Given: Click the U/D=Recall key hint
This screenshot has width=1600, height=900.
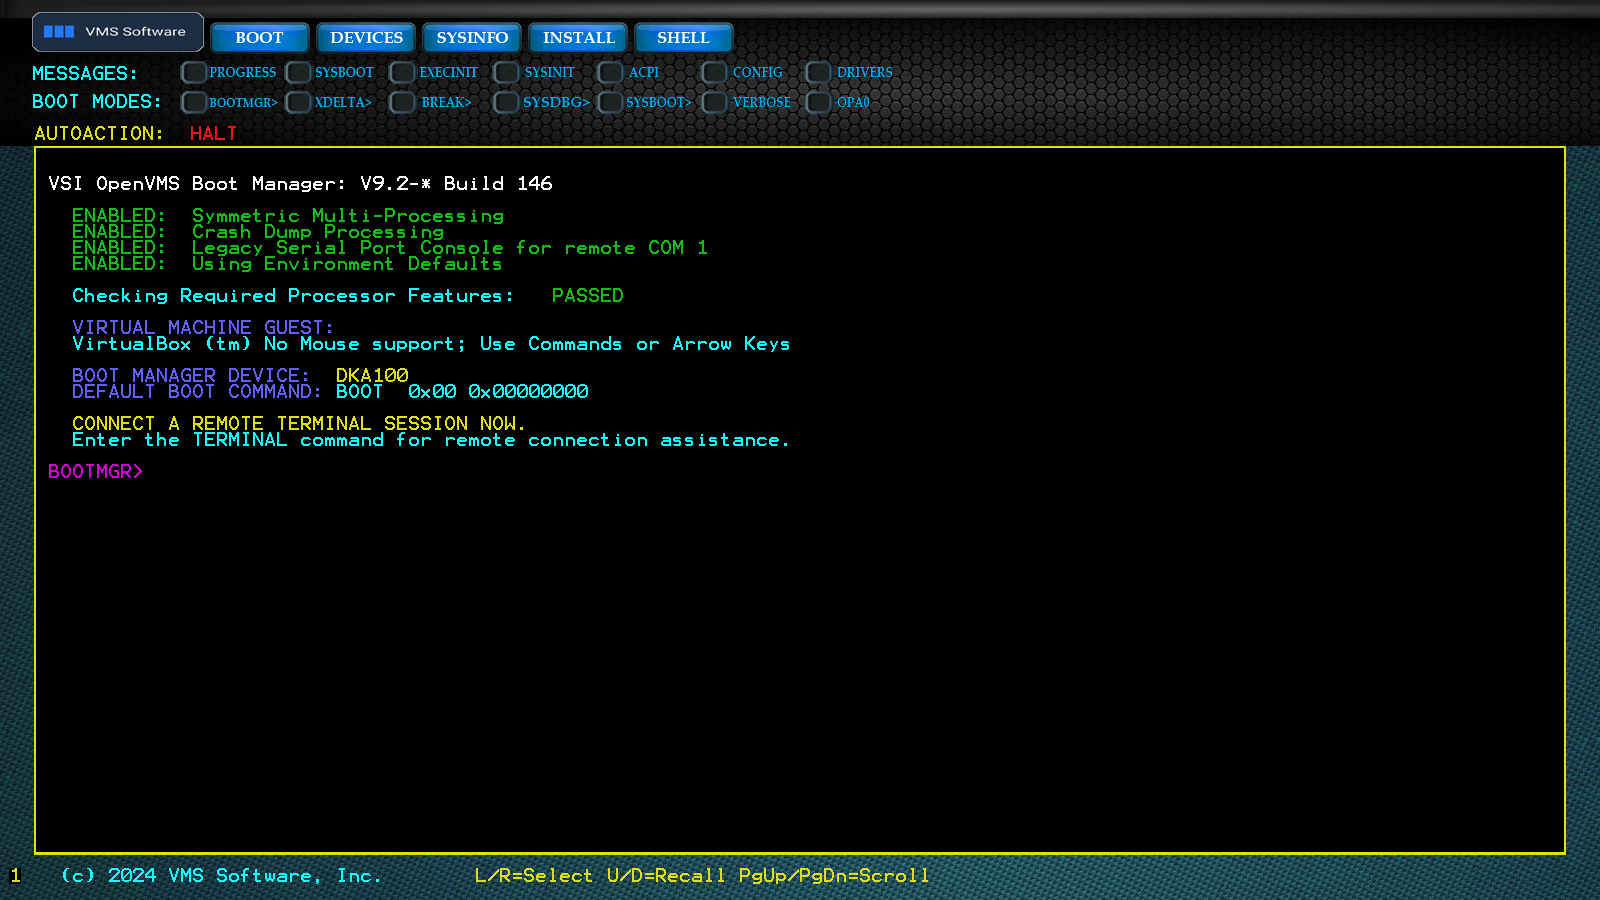Looking at the screenshot, I should [x=666, y=876].
